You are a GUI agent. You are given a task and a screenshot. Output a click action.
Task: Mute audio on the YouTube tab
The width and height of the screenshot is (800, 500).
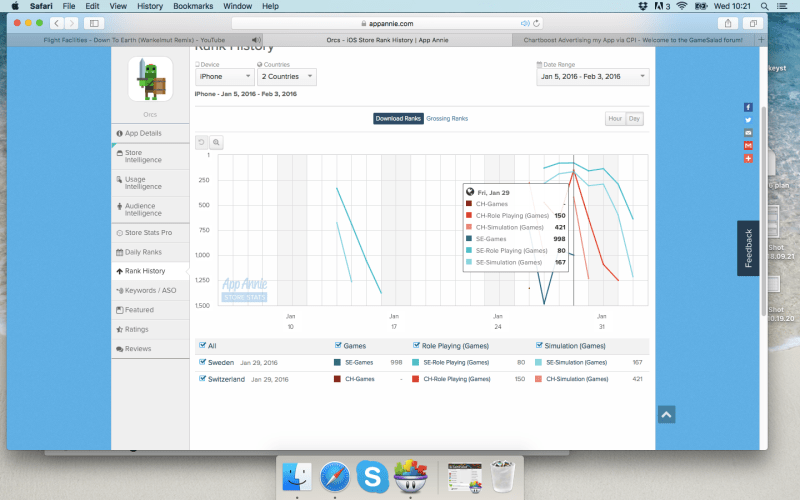point(256,40)
